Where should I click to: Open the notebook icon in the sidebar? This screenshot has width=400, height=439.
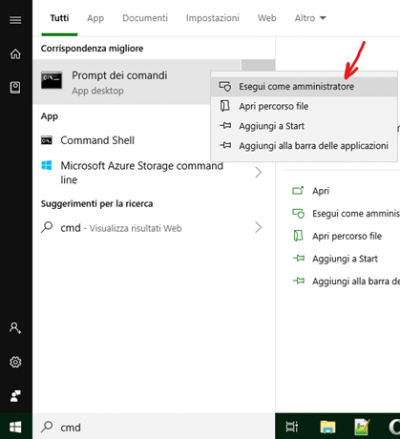(15, 87)
